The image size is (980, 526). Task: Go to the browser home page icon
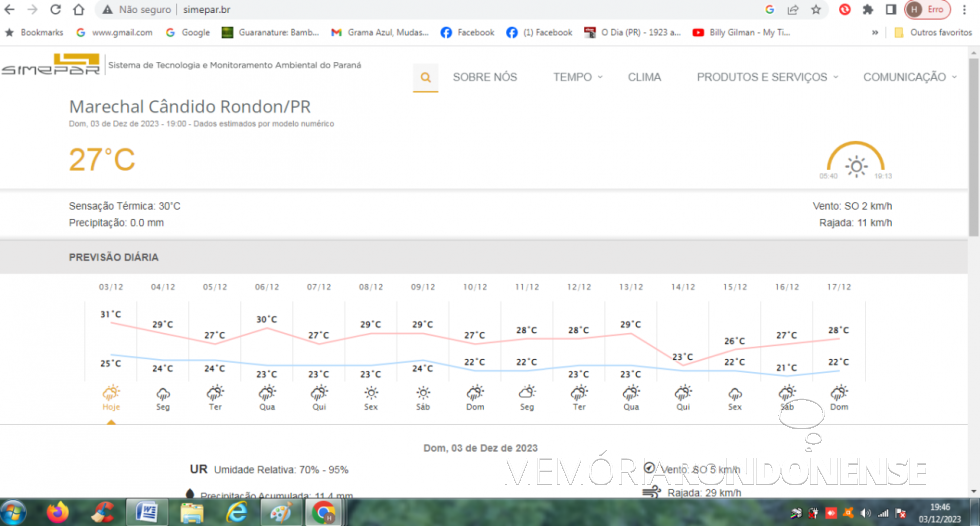coord(79,9)
